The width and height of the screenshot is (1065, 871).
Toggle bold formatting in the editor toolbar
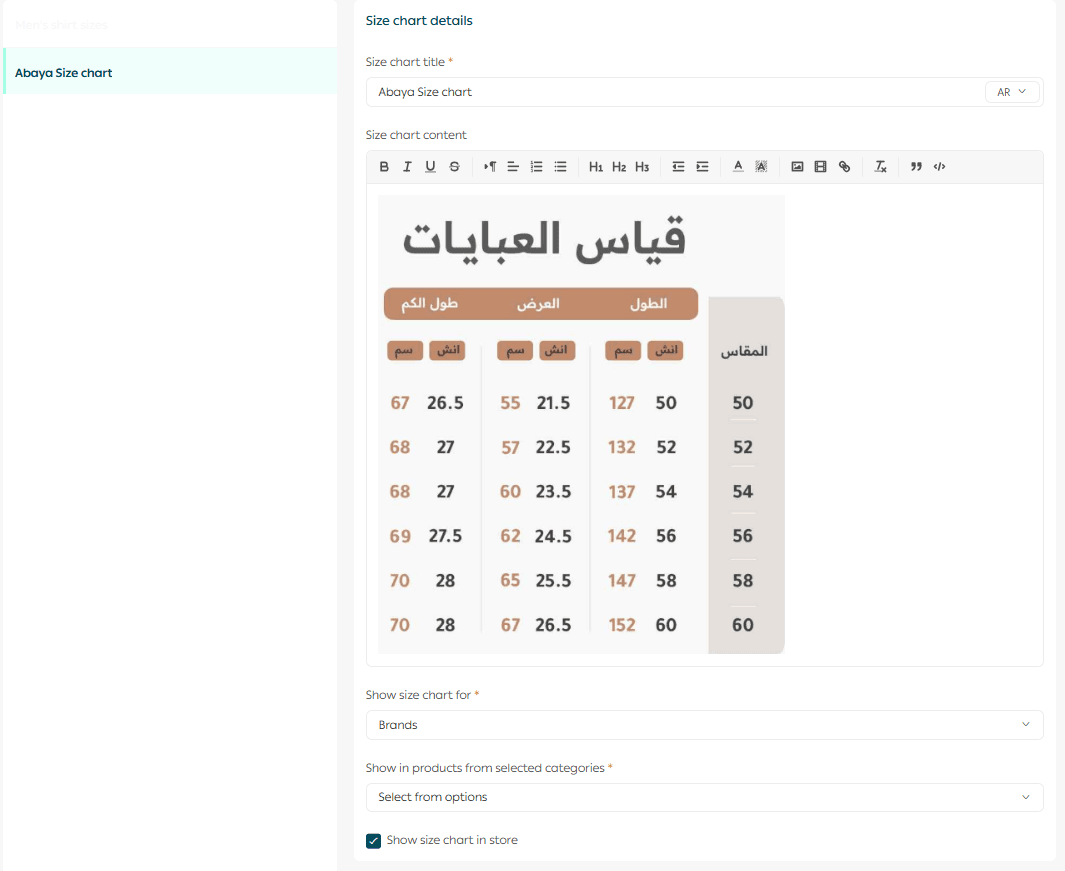point(384,167)
